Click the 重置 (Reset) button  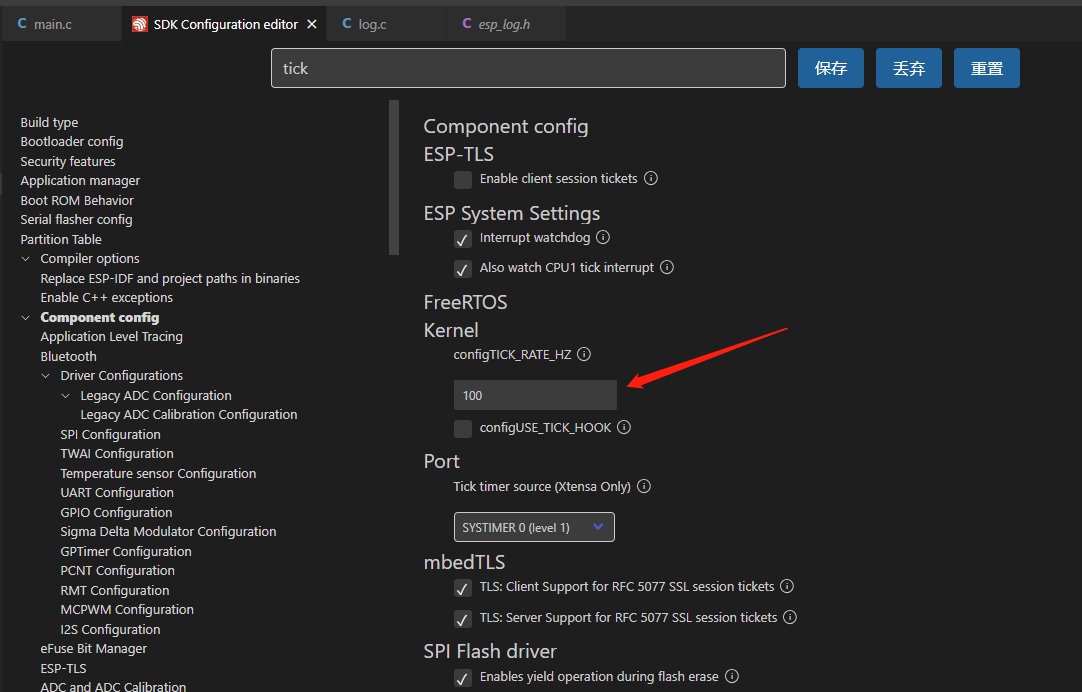(x=986, y=68)
